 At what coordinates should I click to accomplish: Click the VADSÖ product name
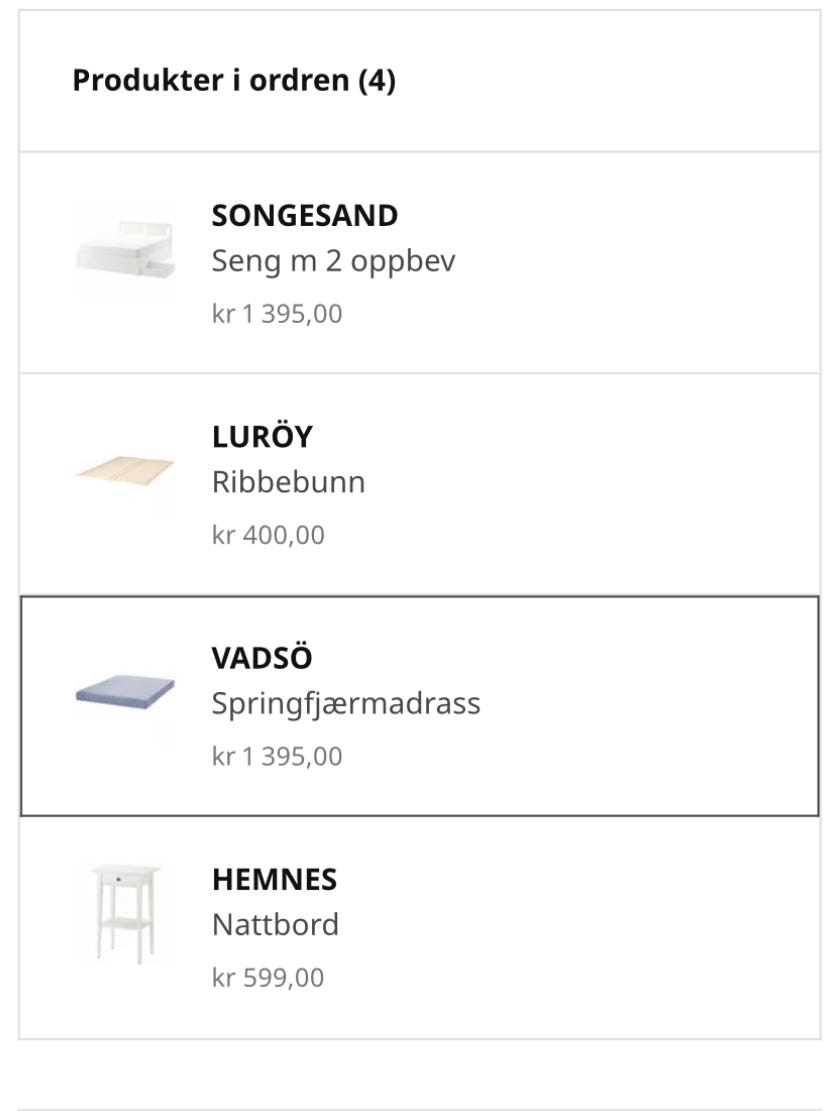point(261,658)
